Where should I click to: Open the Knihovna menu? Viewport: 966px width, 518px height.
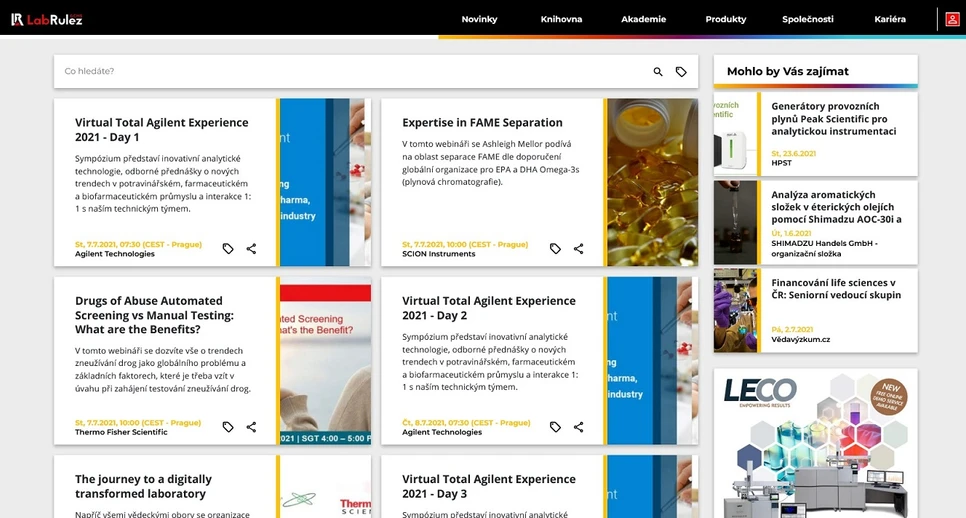[x=561, y=19]
